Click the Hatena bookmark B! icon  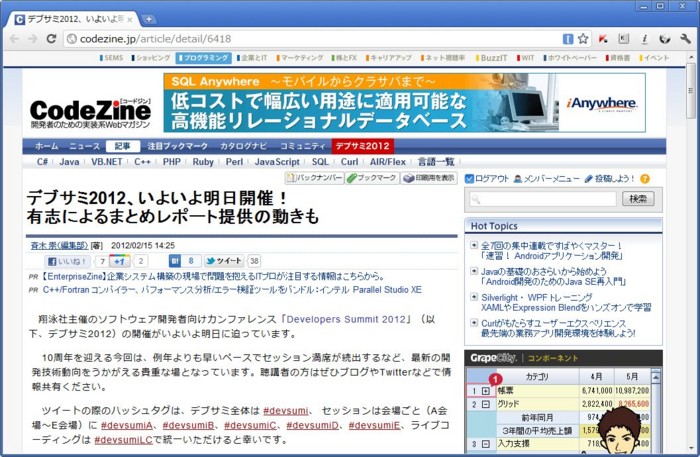(x=175, y=261)
